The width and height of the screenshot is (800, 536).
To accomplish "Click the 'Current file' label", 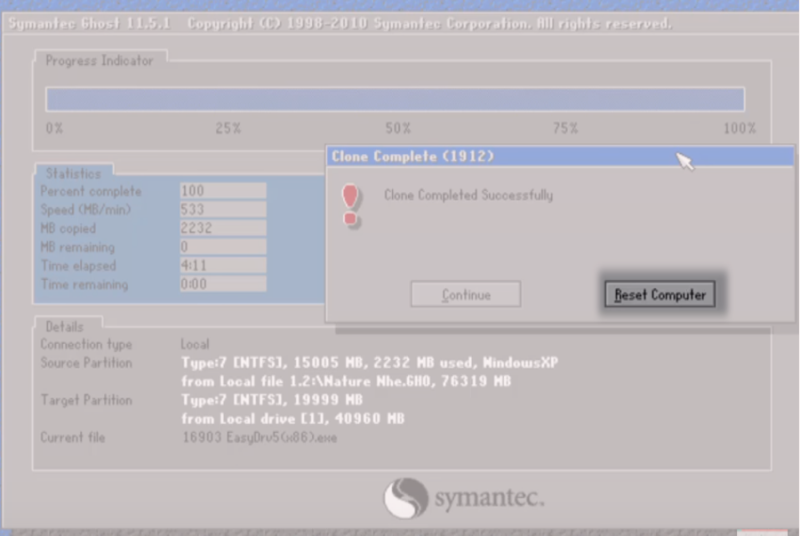I will click(72, 438).
